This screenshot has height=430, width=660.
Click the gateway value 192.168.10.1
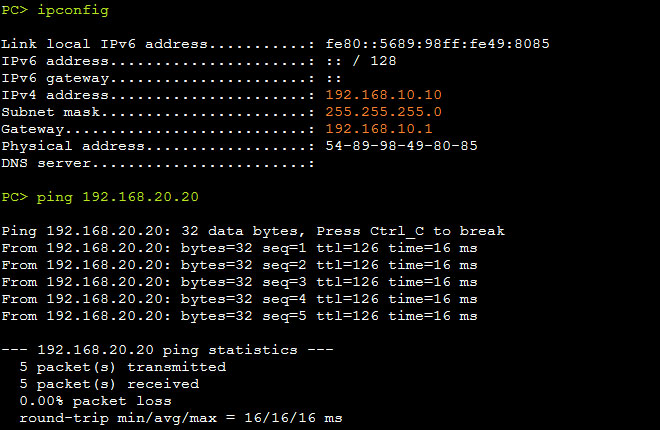[379, 129]
